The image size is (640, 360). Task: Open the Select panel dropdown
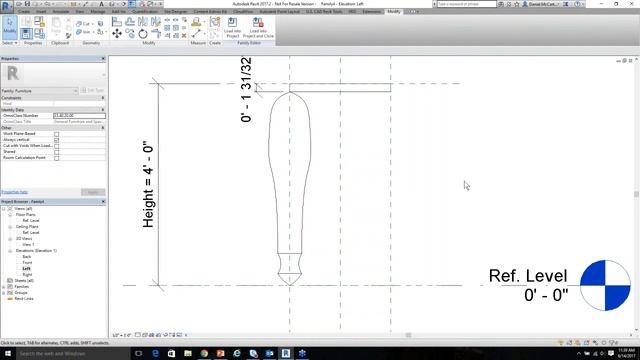click(10, 43)
